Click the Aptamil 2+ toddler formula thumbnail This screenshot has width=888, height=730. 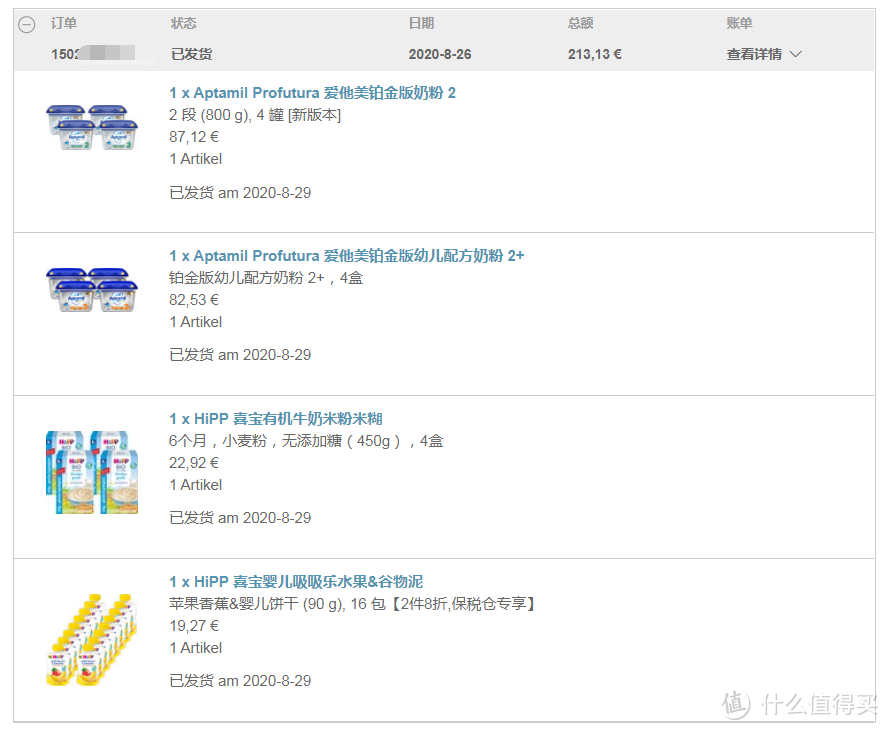pyautogui.click(x=92, y=290)
